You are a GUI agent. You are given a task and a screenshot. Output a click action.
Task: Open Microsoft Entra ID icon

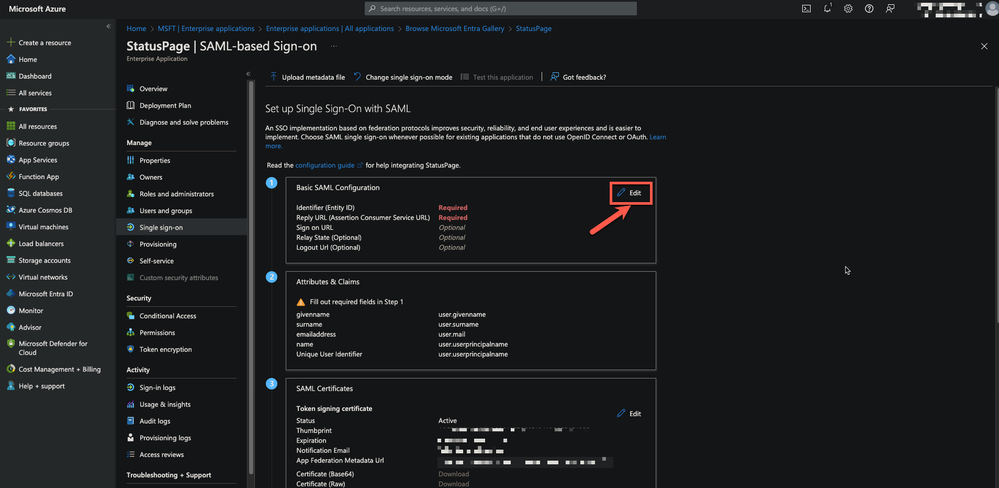(10, 294)
